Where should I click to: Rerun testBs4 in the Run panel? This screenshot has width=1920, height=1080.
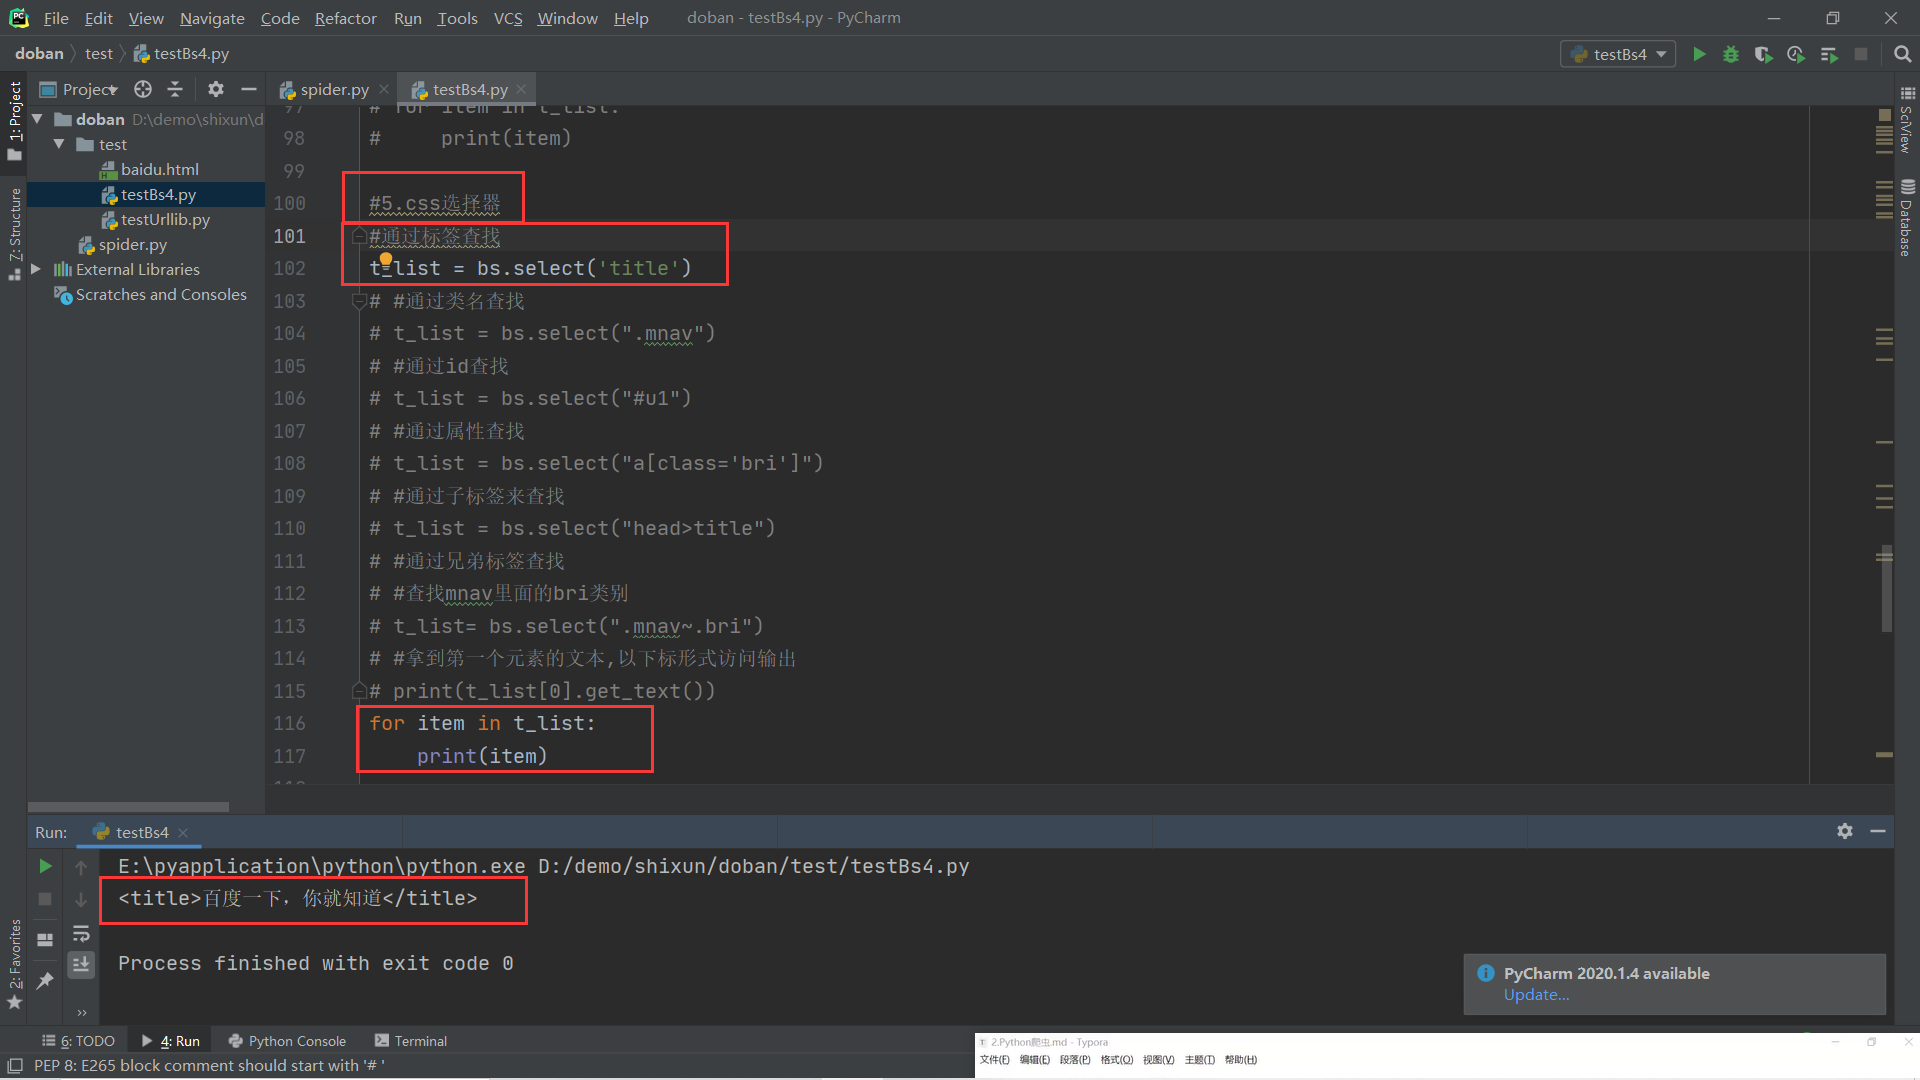45,866
